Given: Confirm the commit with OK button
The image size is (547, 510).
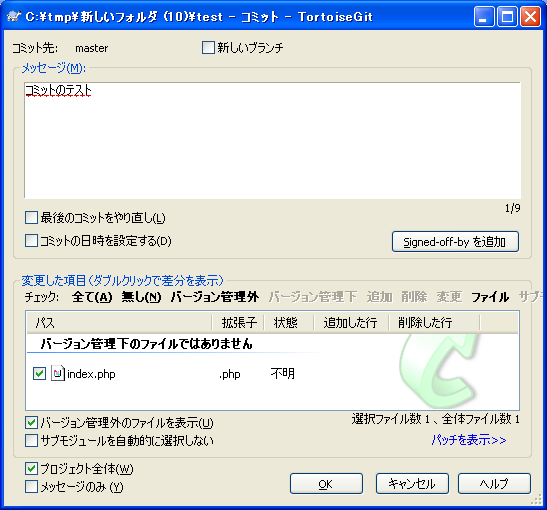Looking at the screenshot, I should tap(326, 483).
